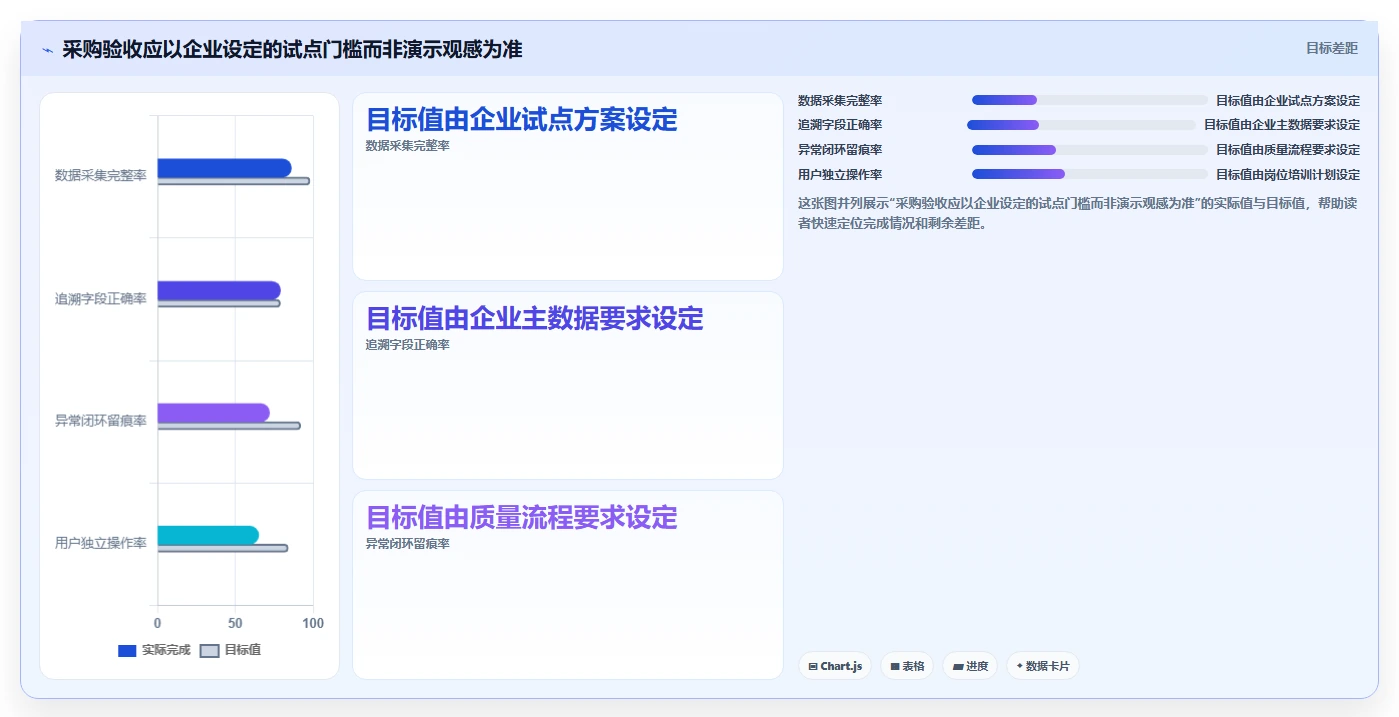The image size is (1399, 717).
Task: Open the card 目标值由质量流程要求设定
Action: pos(568,585)
